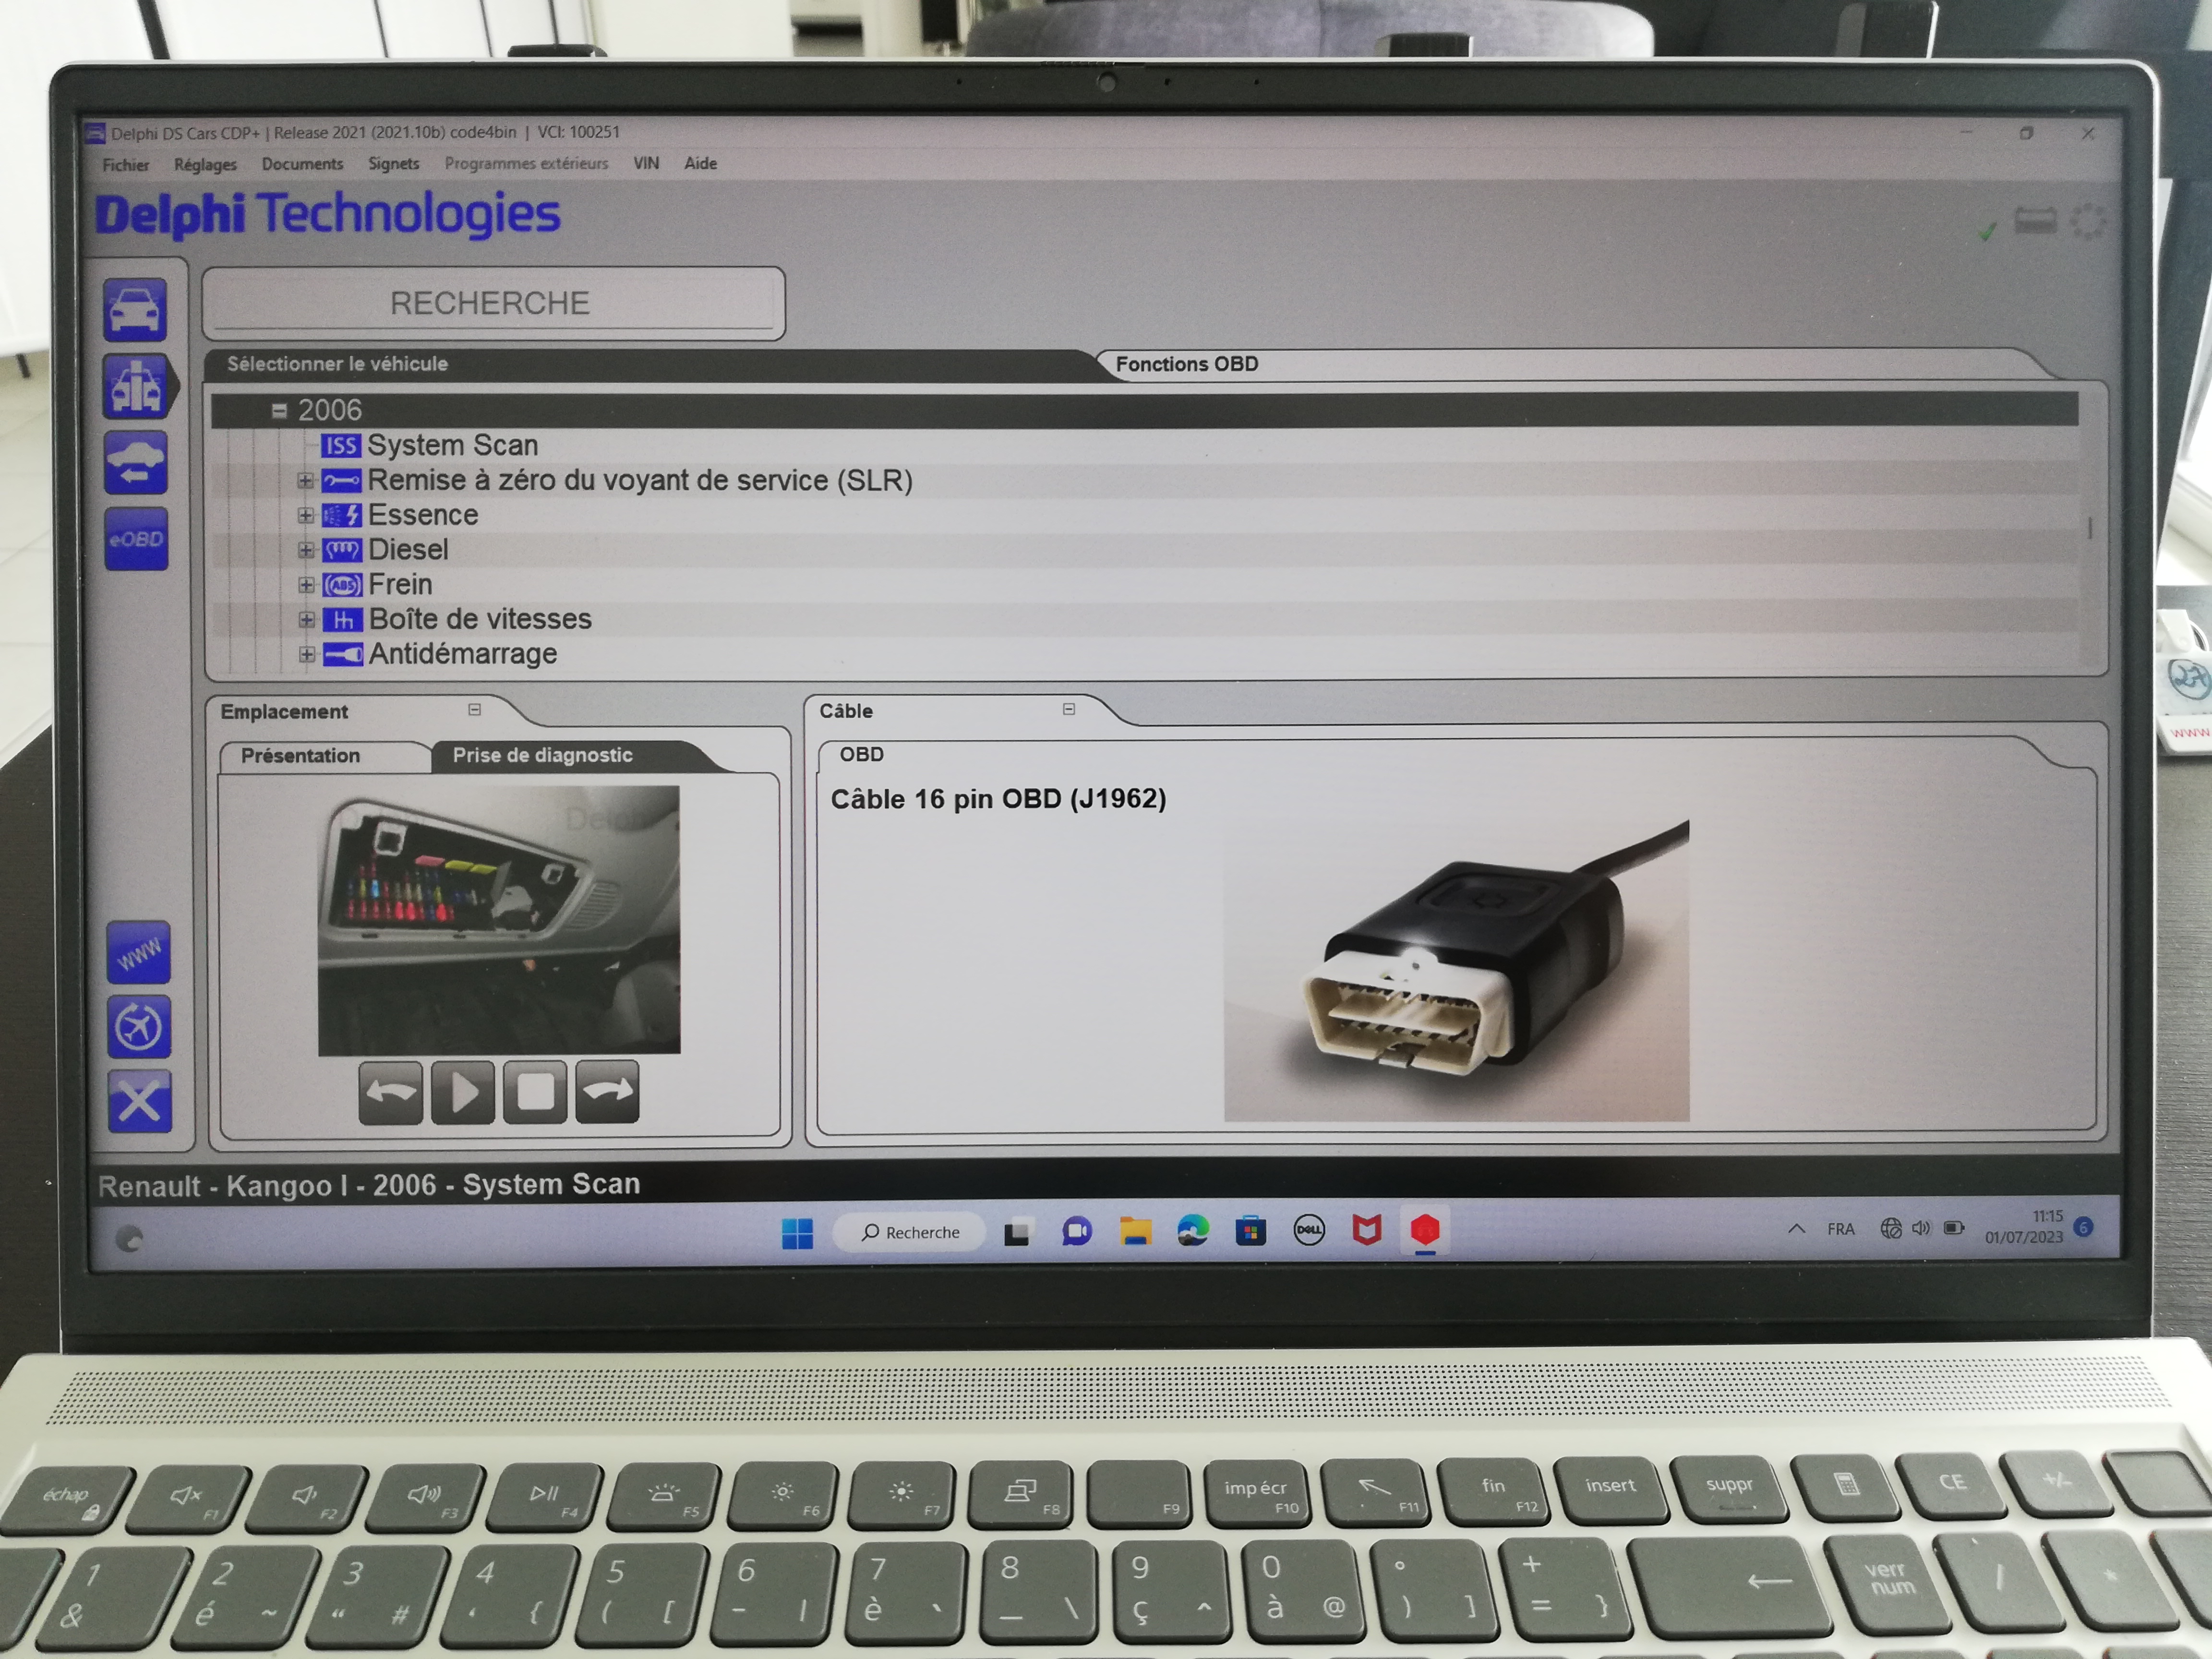This screenshot has height=1659, width=2212.
Task: Open the Fichier menu
Action: [x=126, y=165]
